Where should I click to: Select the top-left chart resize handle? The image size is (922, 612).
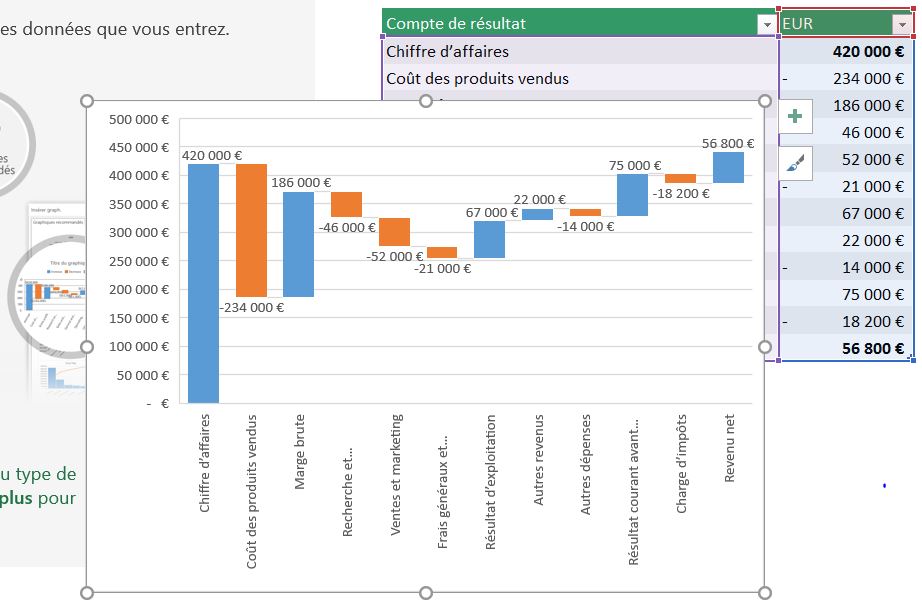[87, 101]
